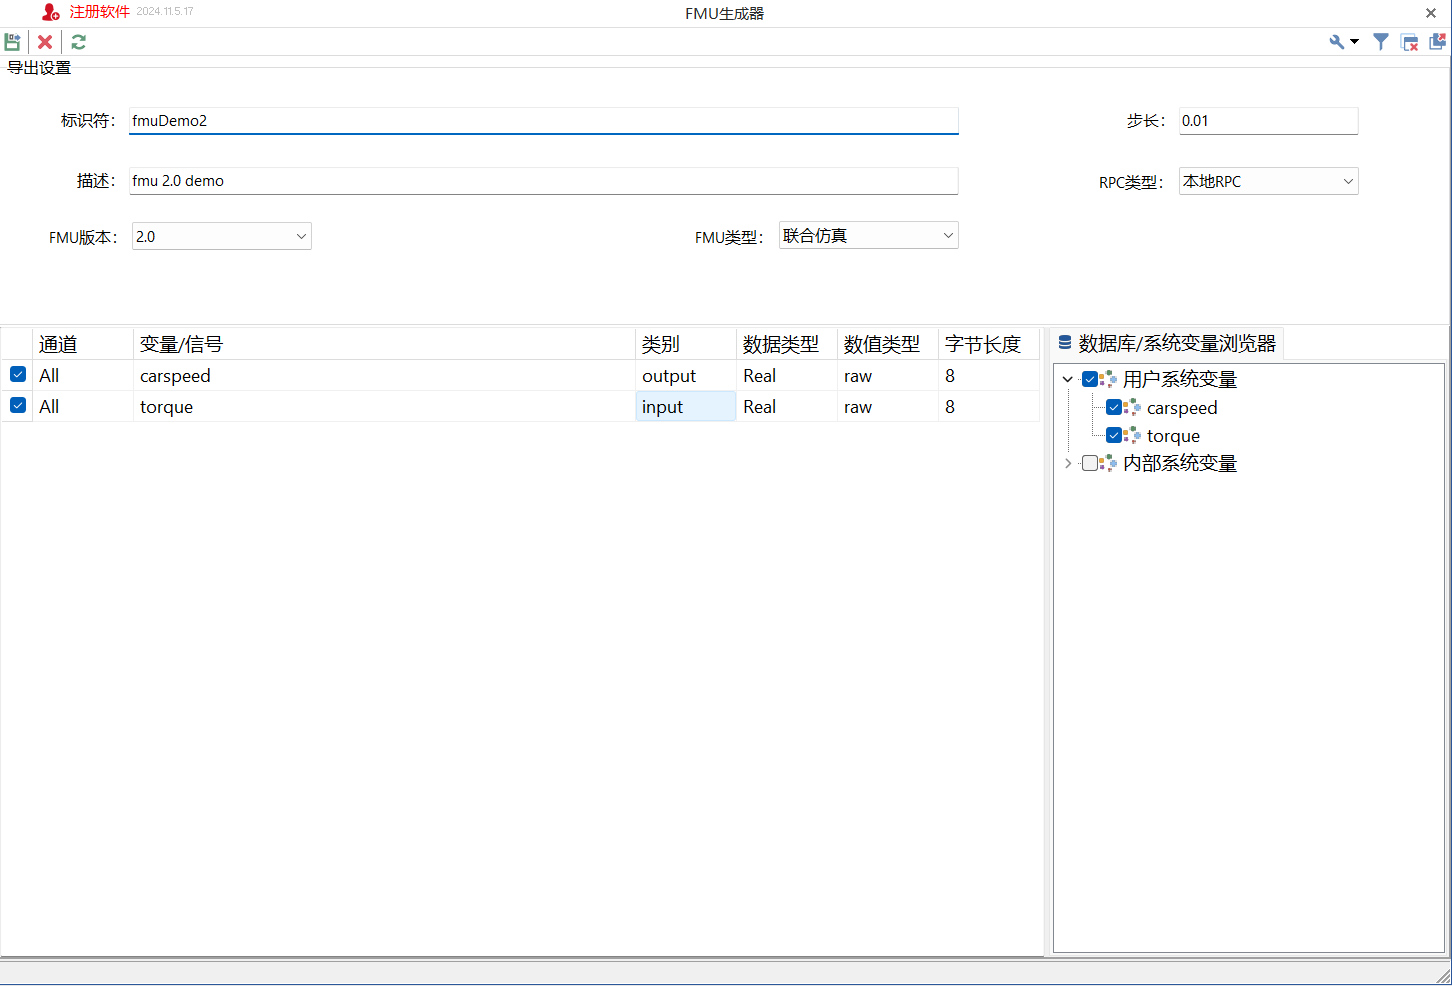The height and width of the screenshot is (986, 1452).
Task: Click the import/export icon at toolbar far right
Action: pyautogui.click(x=1437, y=42)
